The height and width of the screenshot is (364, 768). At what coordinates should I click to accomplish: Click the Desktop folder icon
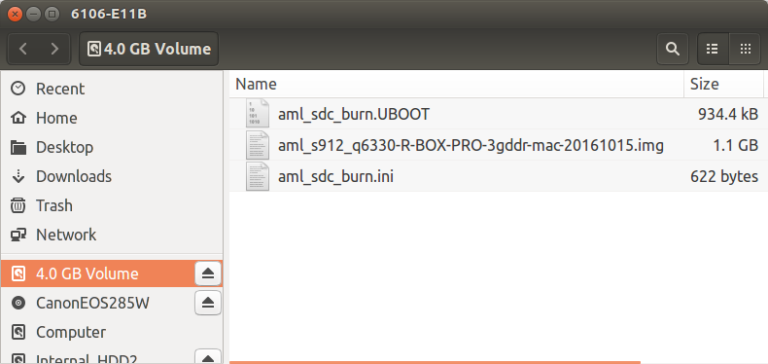coord(18,147)
